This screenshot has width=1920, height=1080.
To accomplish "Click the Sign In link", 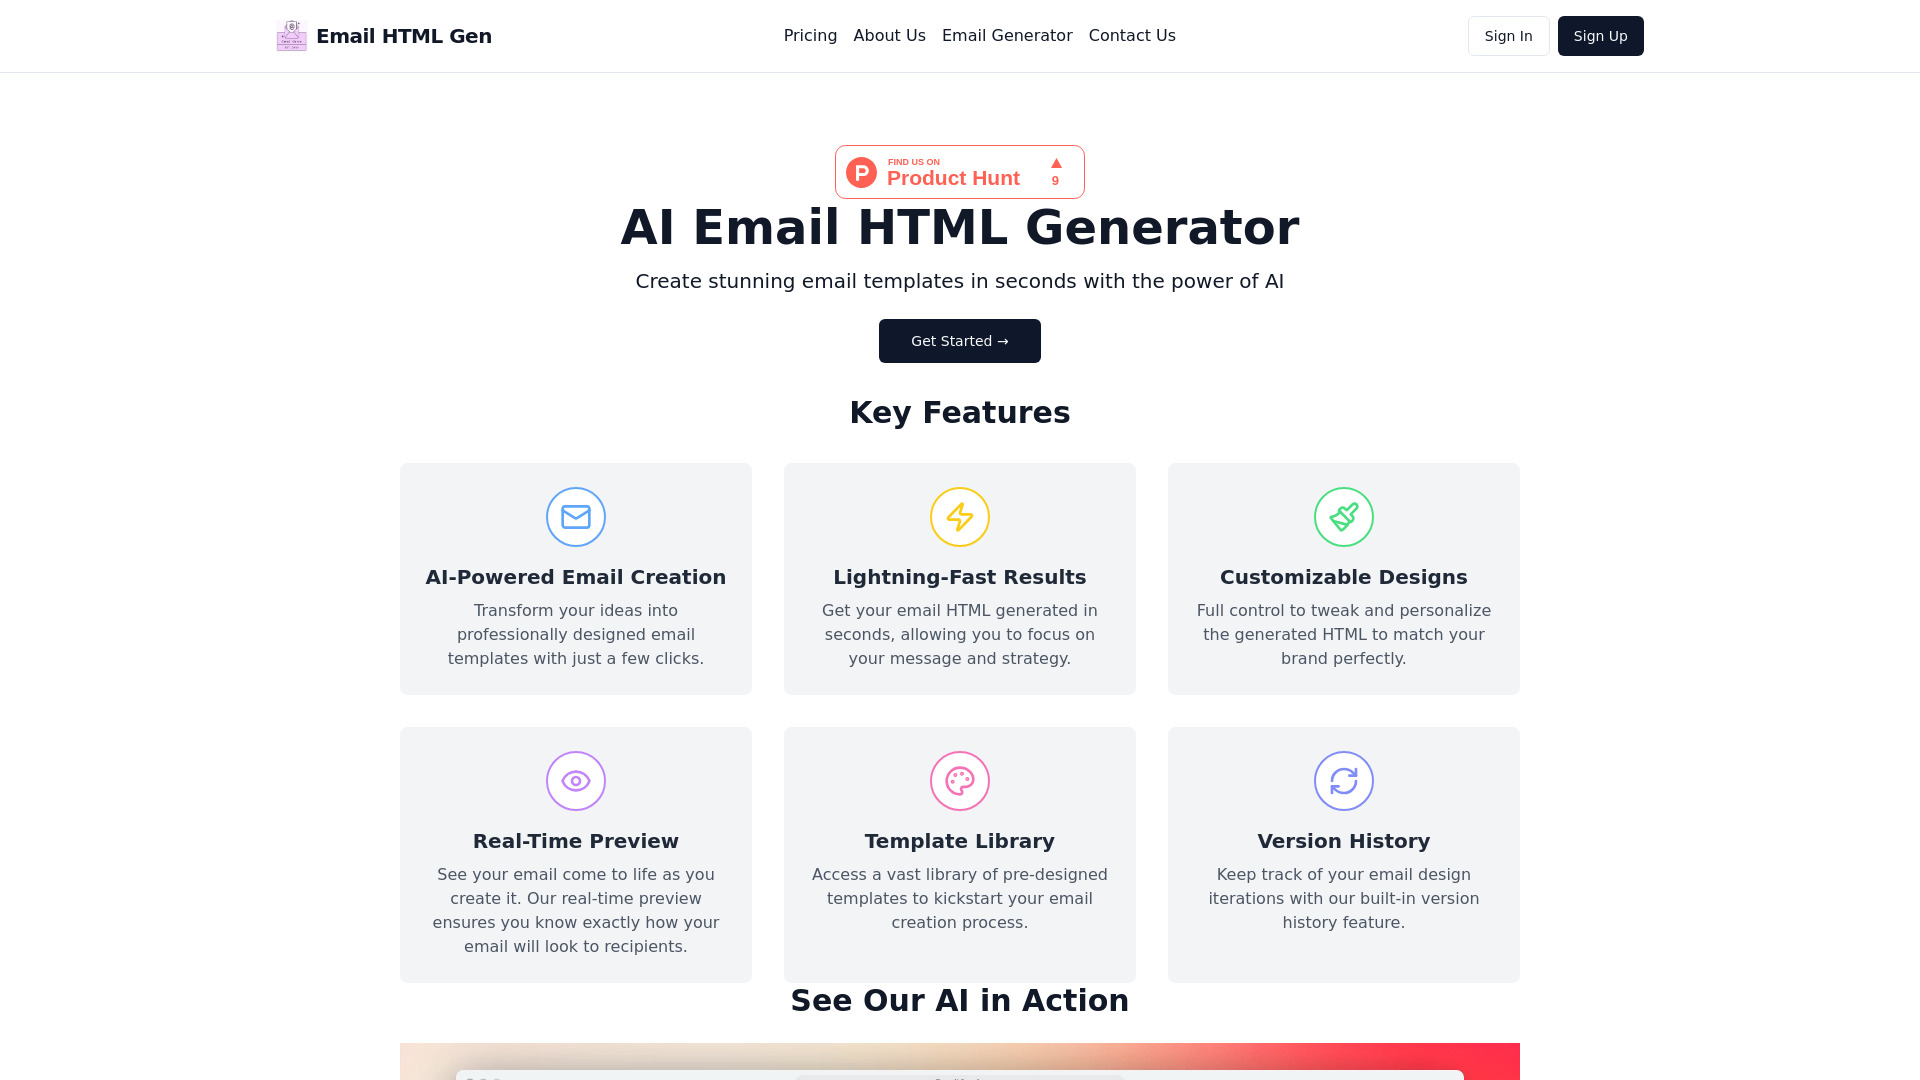I will pos(1507,36).
